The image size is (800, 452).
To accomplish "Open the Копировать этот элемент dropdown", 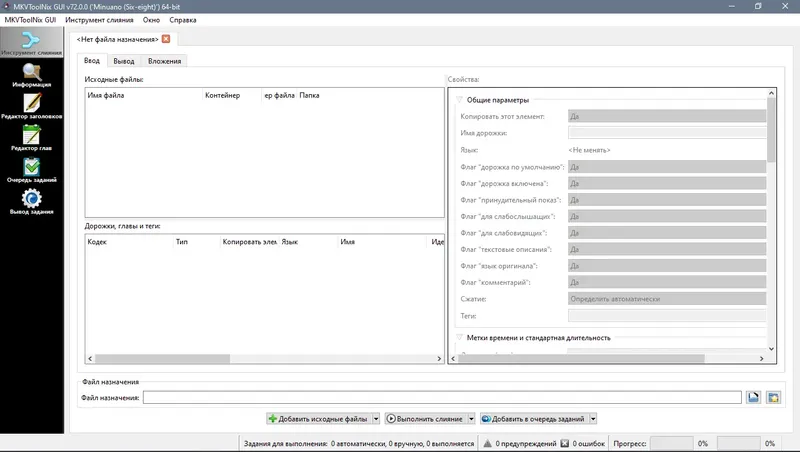I will [x=667, y=116].
